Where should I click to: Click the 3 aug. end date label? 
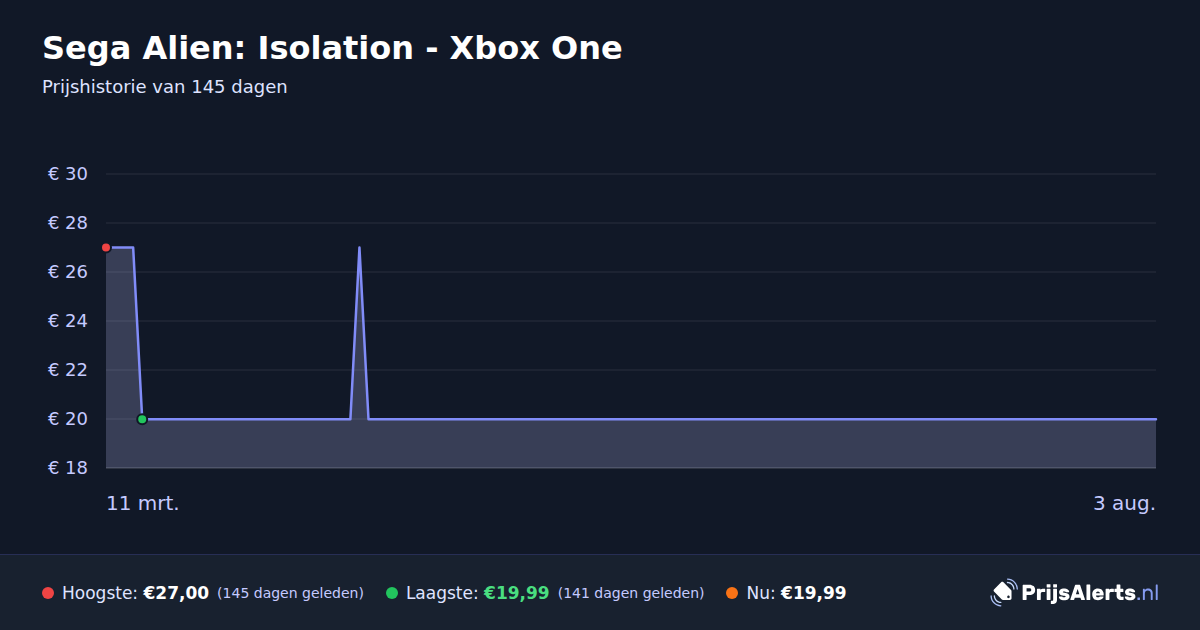pyautogui.click(x=1124, y=503)
